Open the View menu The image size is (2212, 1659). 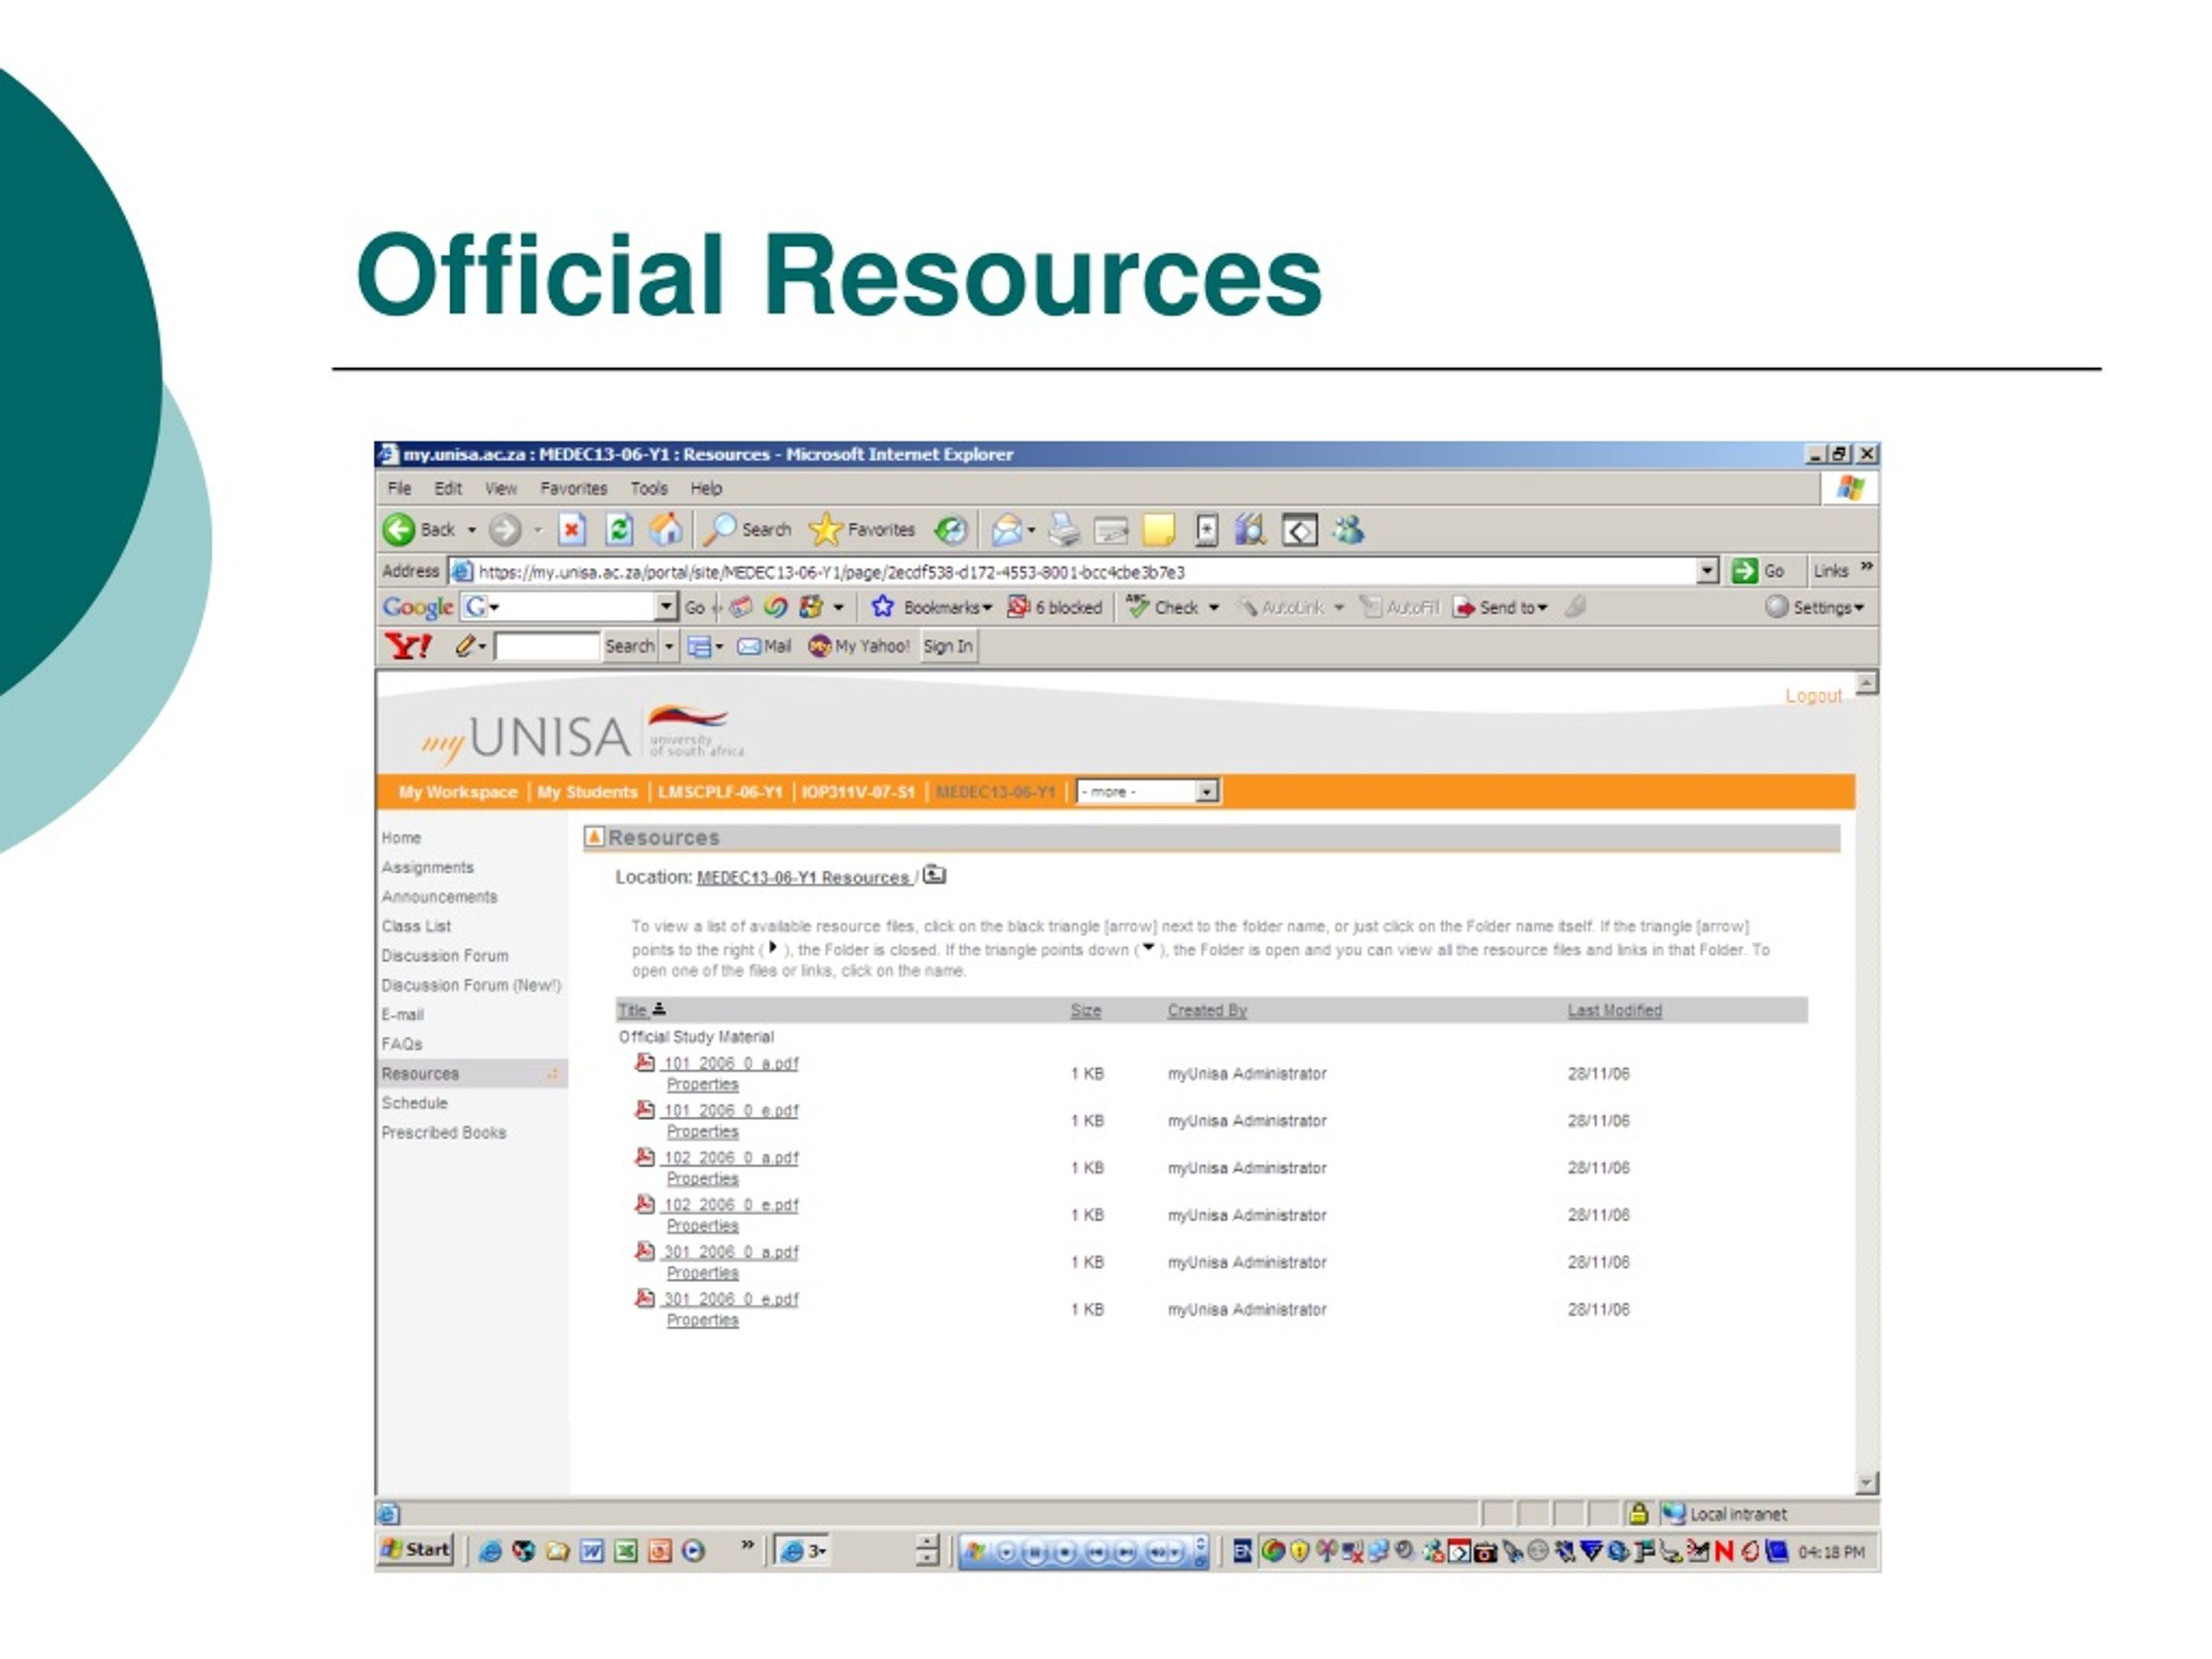point(501,488)
